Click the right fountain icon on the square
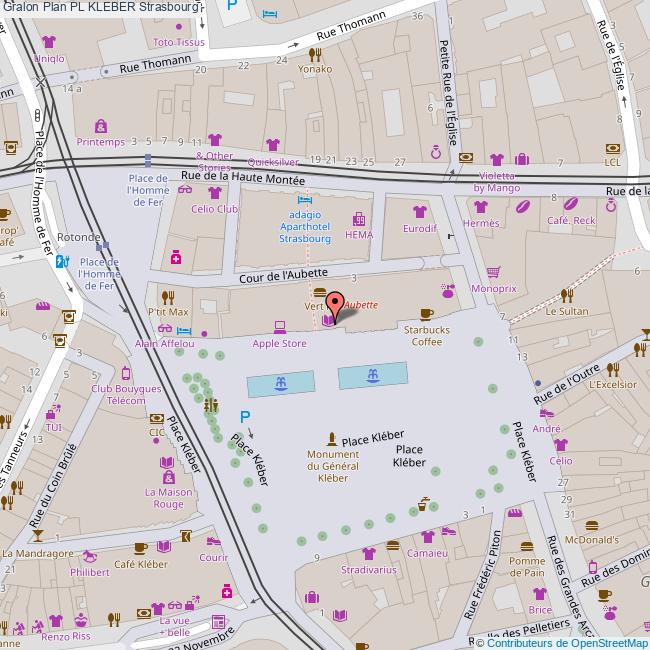 [x=372, y=375]
